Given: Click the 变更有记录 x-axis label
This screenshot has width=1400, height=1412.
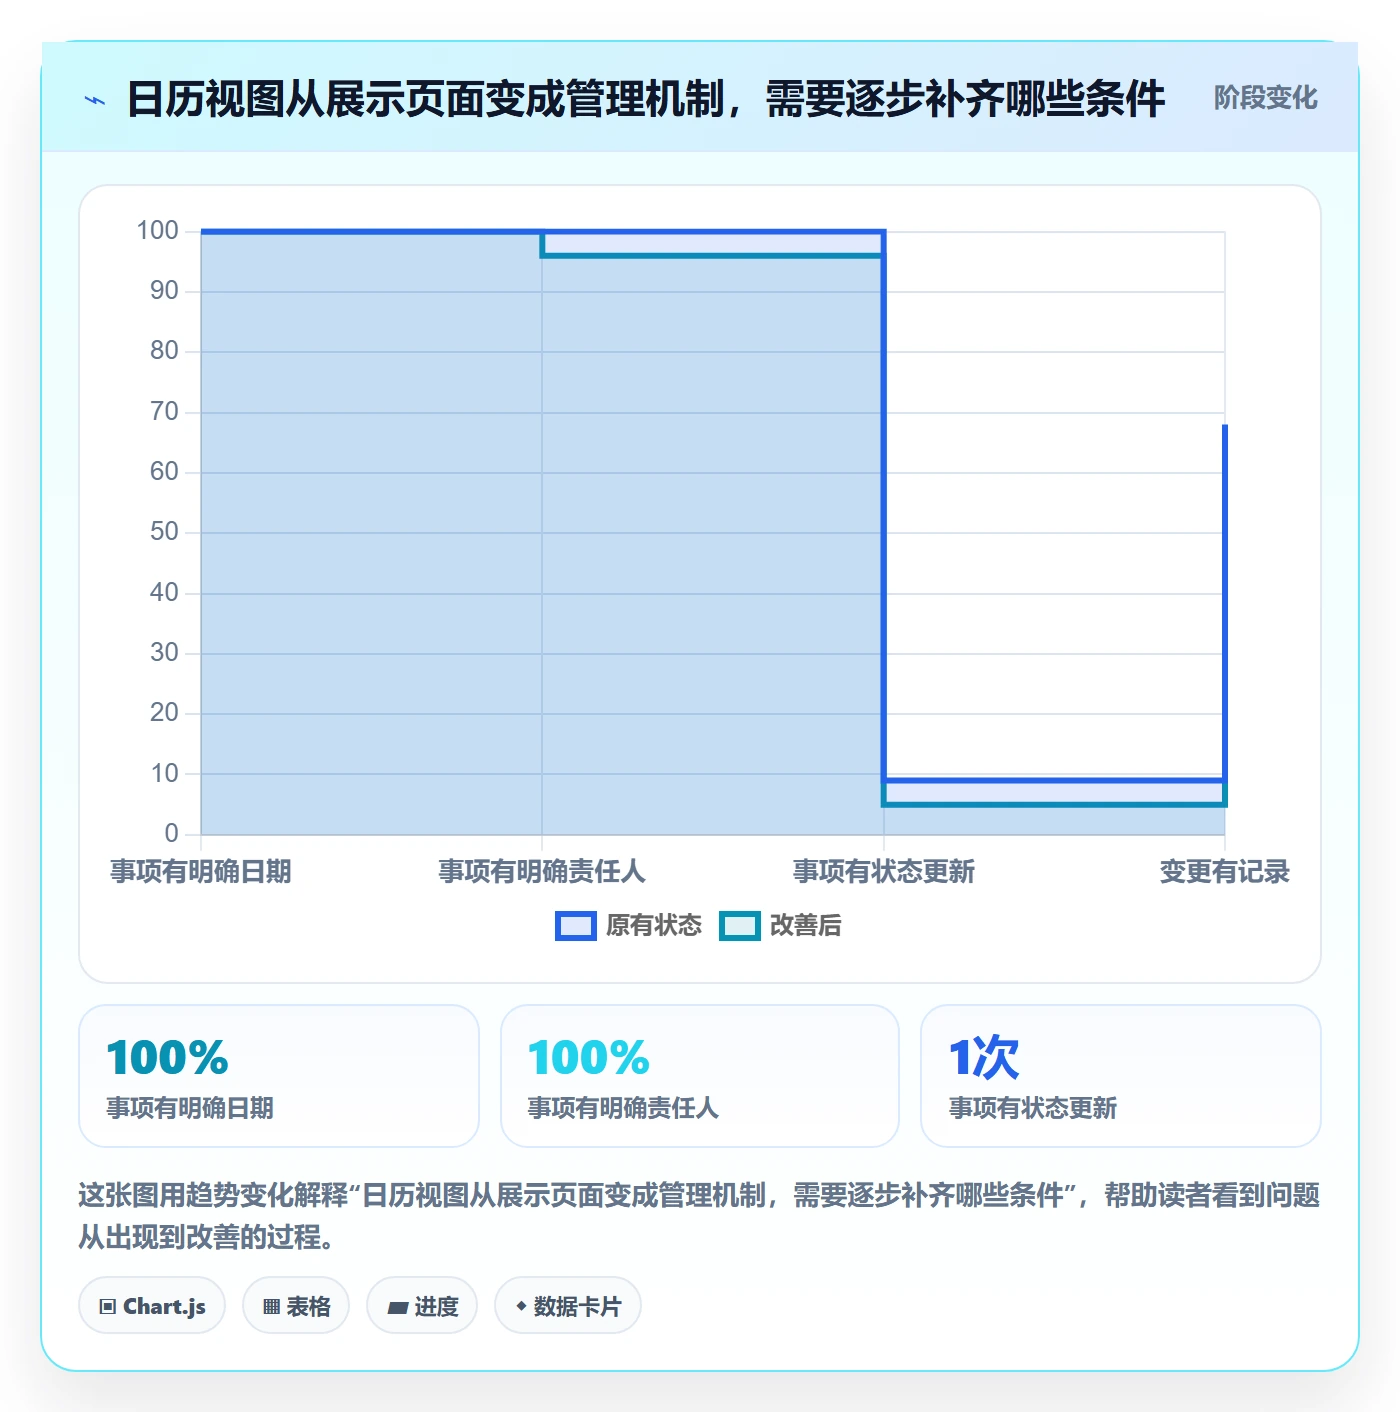Looking at the screenshot, I should click(1224, 872).
